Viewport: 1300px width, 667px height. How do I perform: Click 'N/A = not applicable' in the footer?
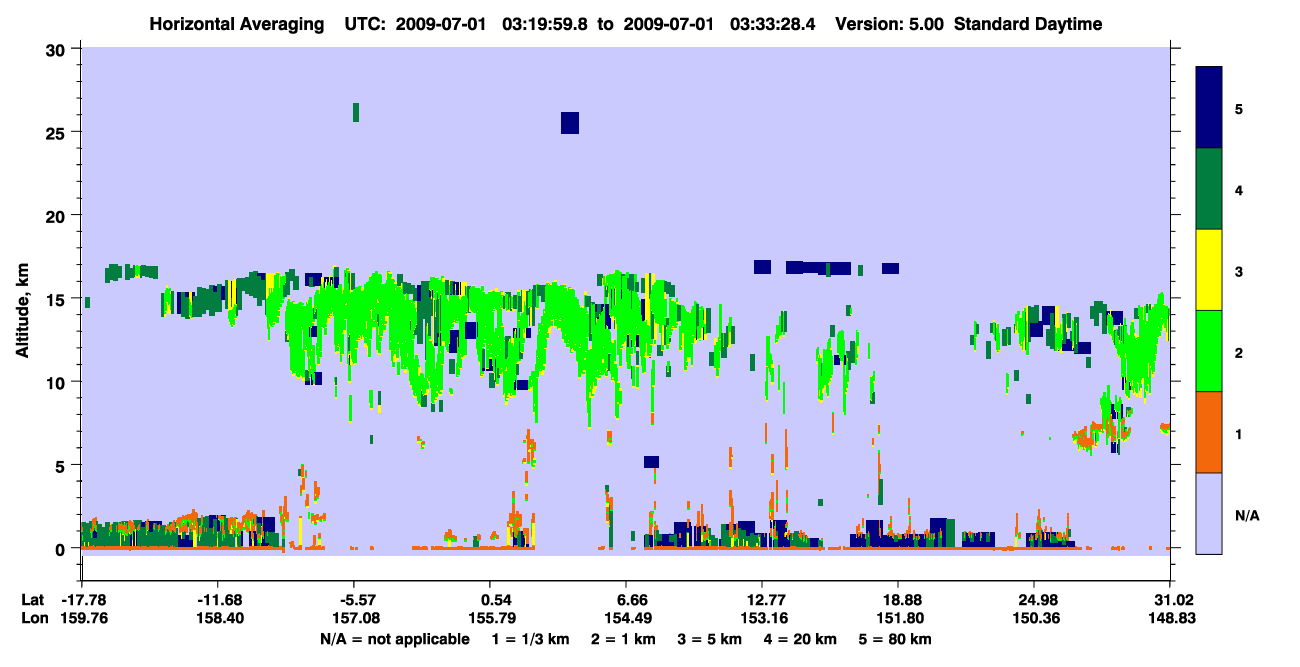point(394,639)
